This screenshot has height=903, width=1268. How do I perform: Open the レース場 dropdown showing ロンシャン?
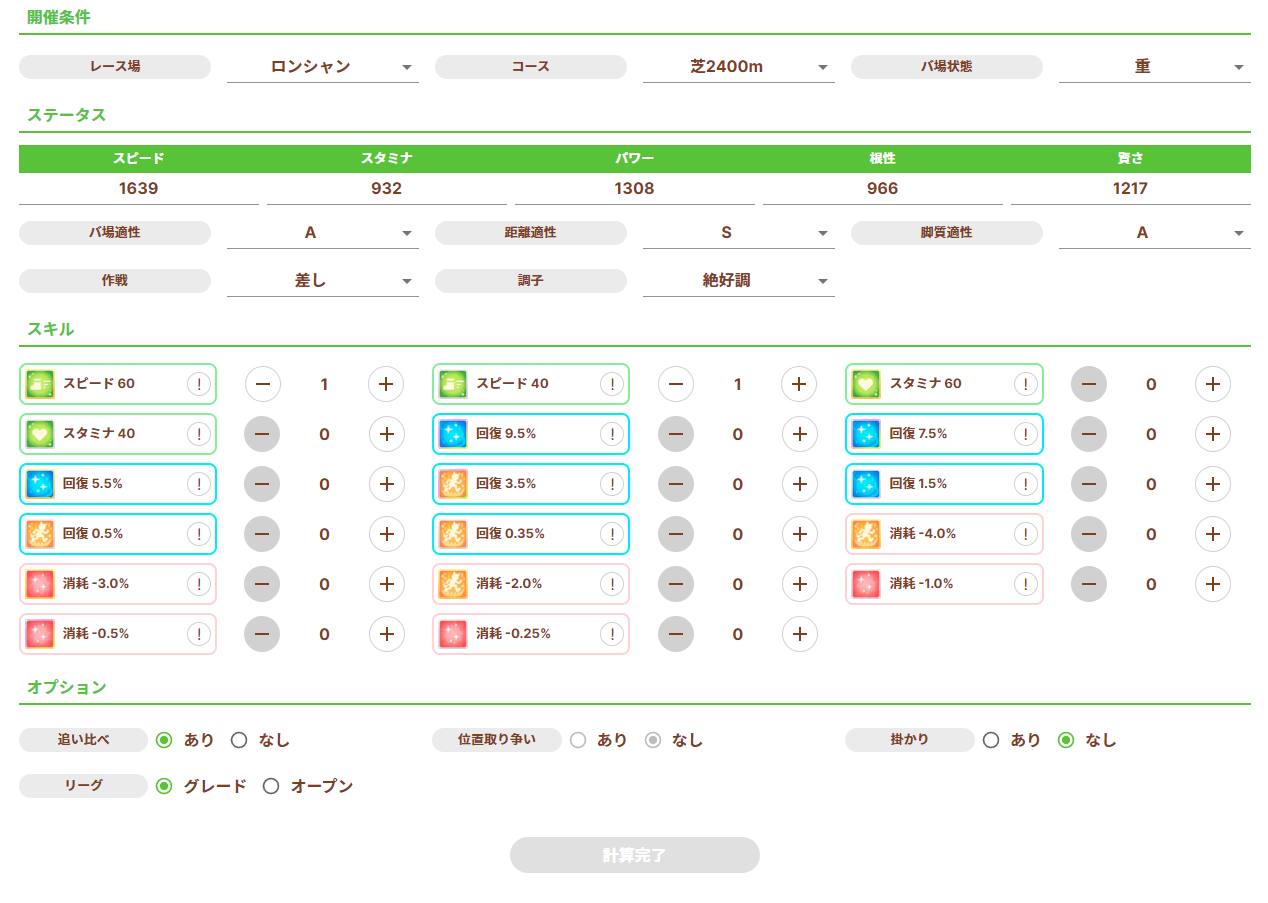click(323, 67)
